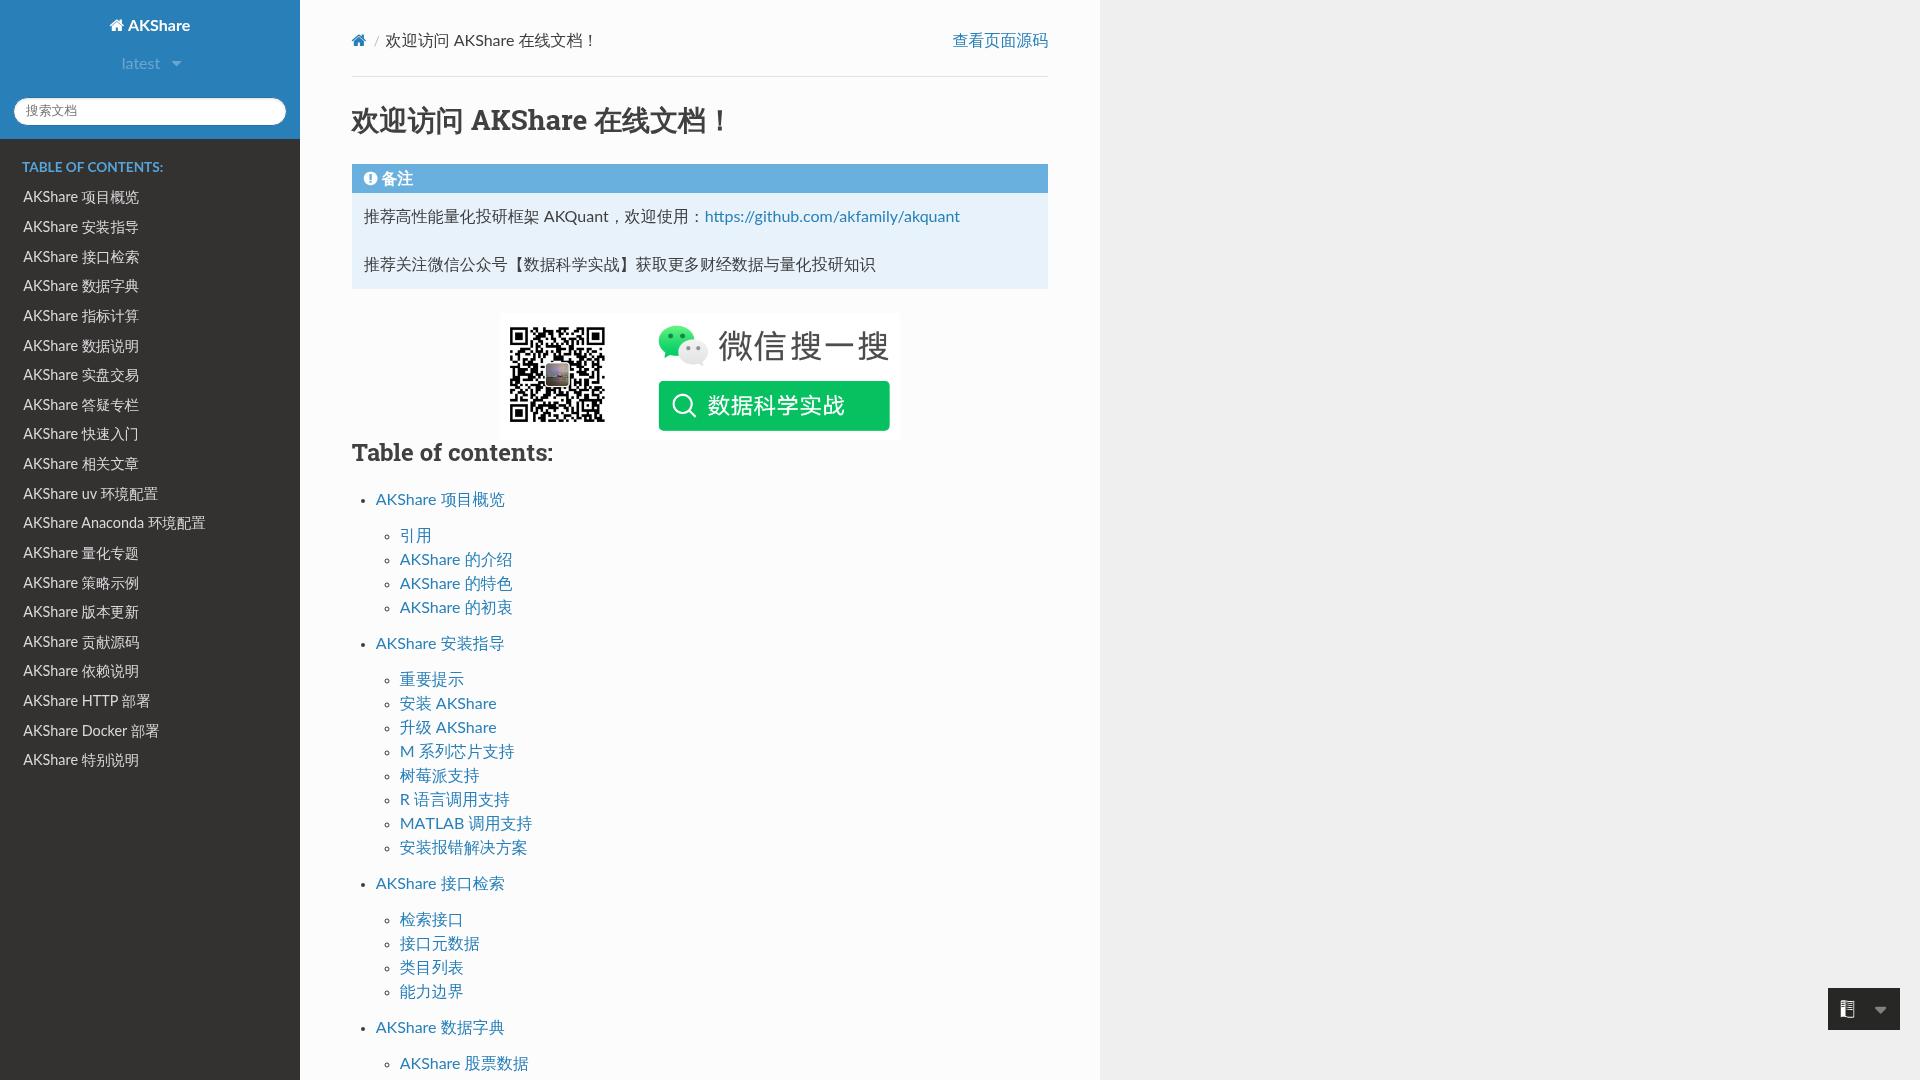Open 查看页面源码 link
This screenshot has width=1920, height=1080.
(x=1000, y=41)
